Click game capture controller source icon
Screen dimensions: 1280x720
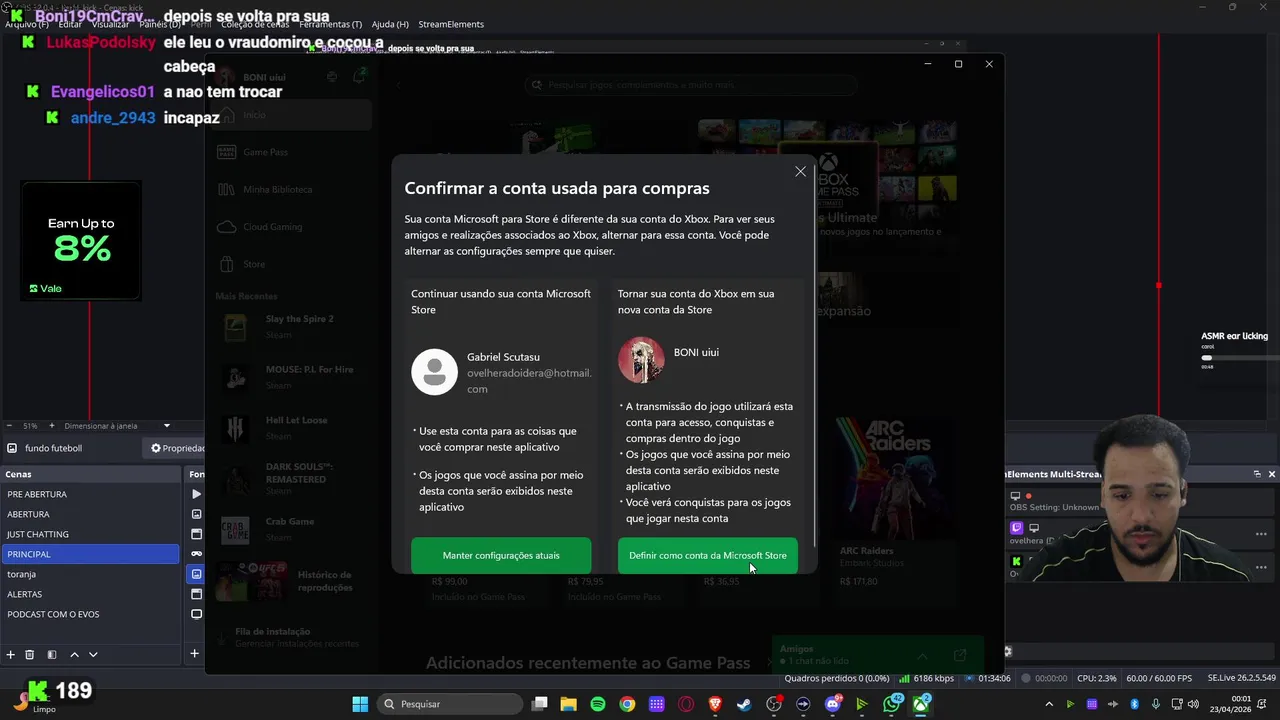pos(196,554)
